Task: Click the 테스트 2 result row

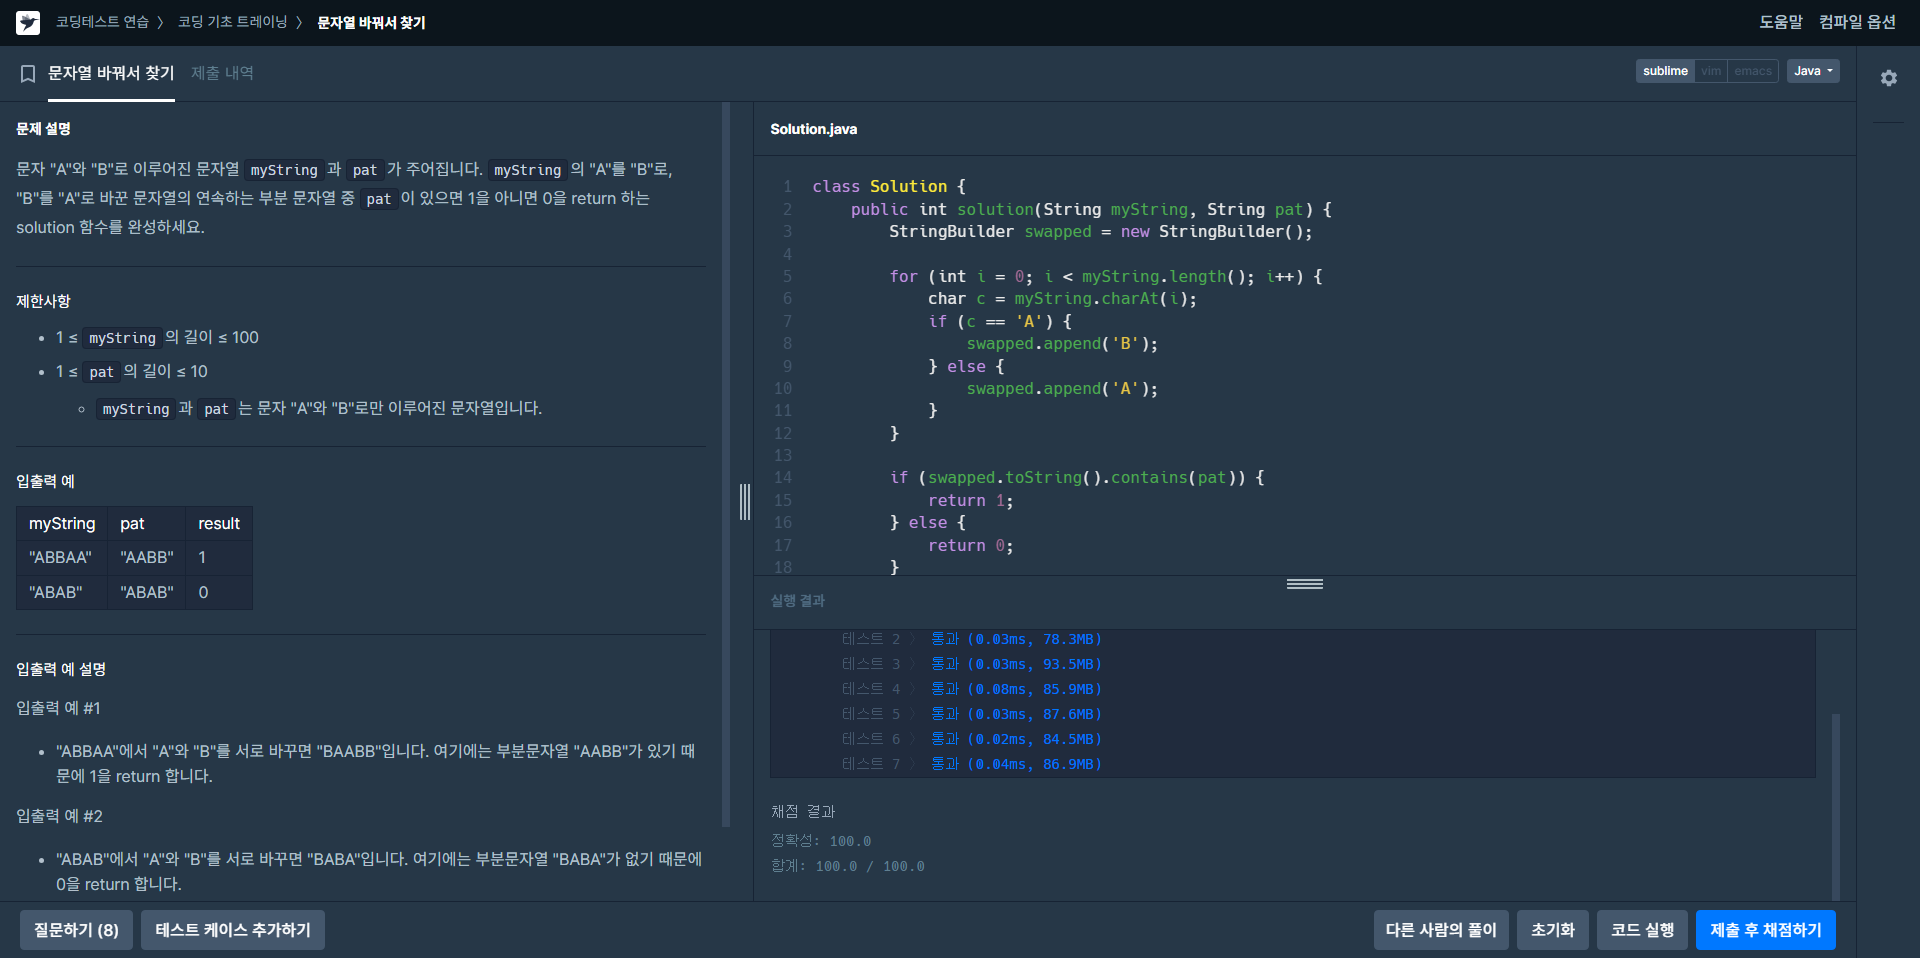Action: (971, 639)
